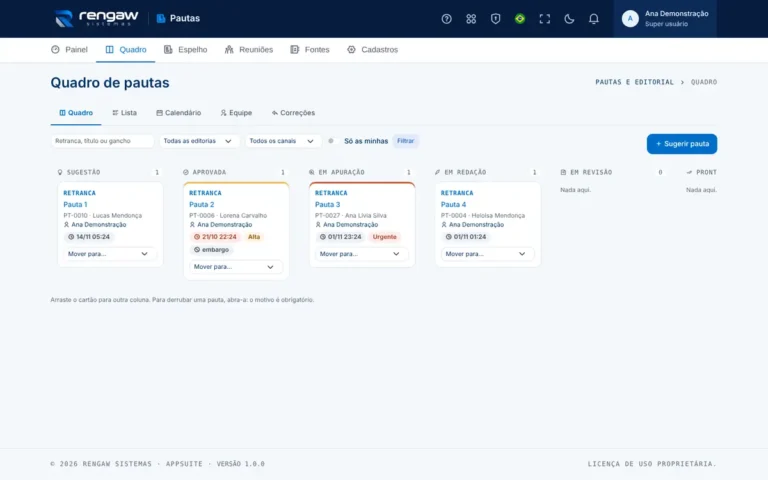Open the Mover para dropdown on Pauta 1
Screen dimensions: 768x480
coord(109,254)
